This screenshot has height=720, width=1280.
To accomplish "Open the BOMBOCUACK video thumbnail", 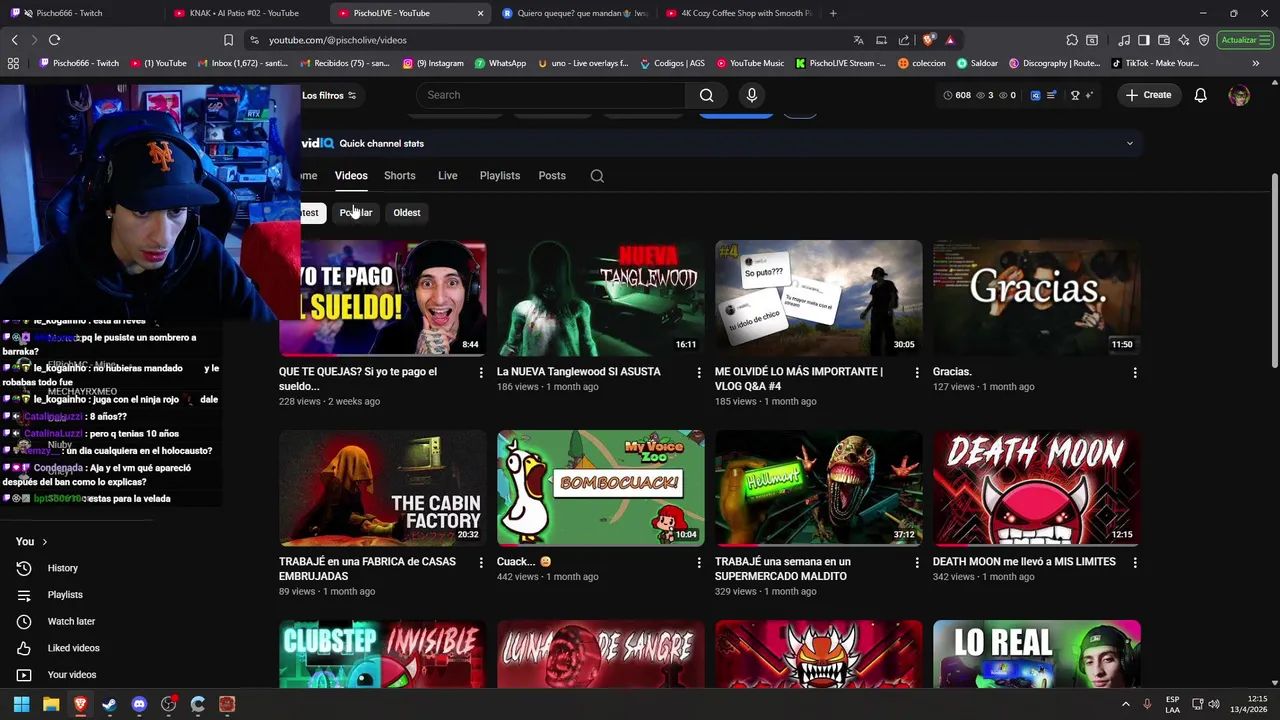I will pos(601,488).
